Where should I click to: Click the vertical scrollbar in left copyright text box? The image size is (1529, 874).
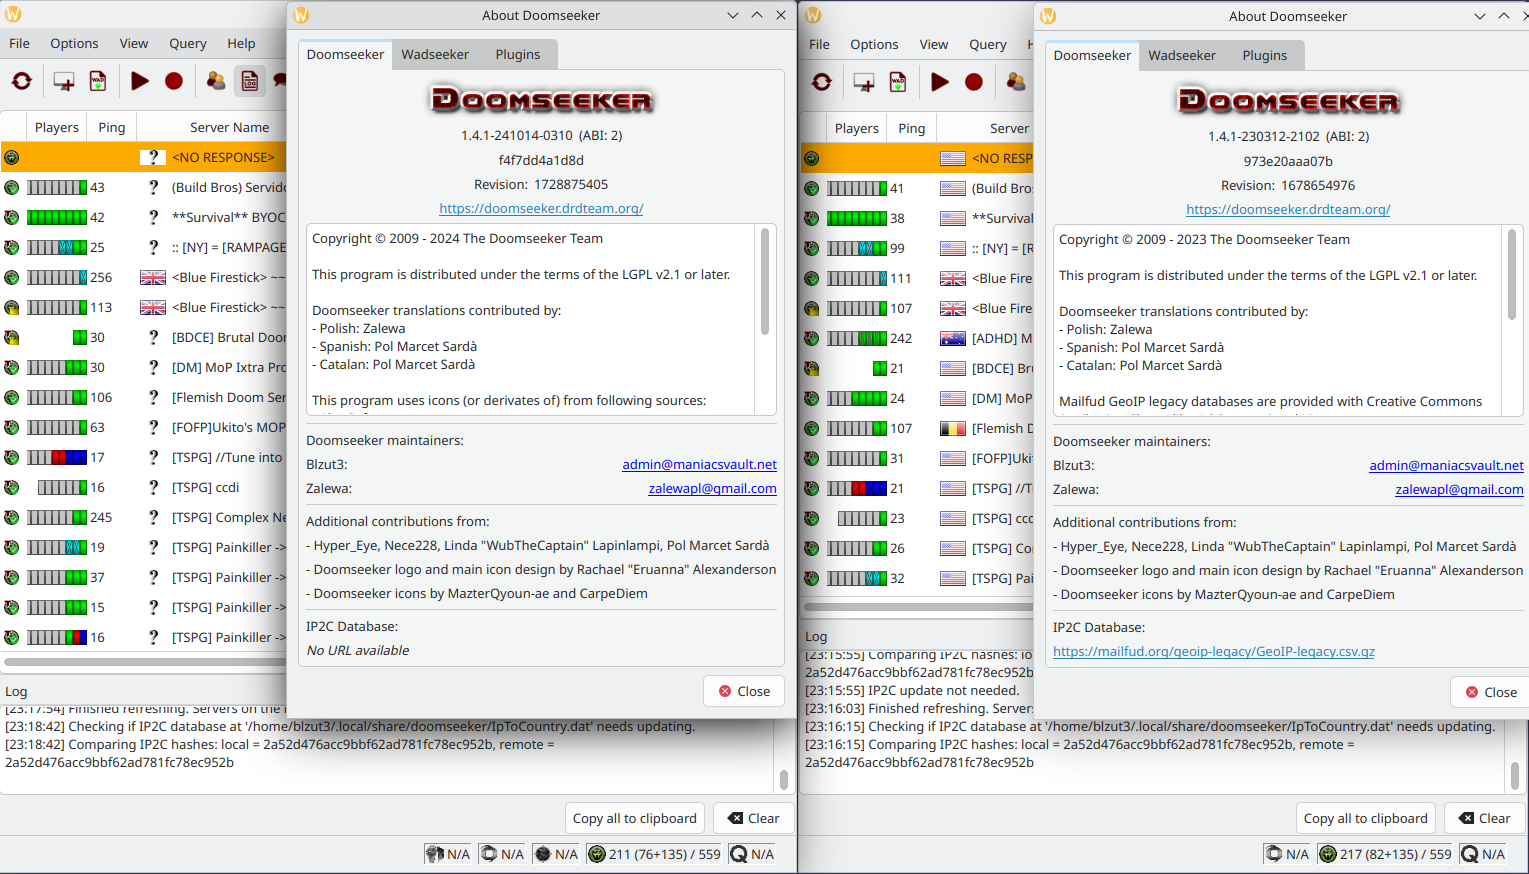[765, 282]
